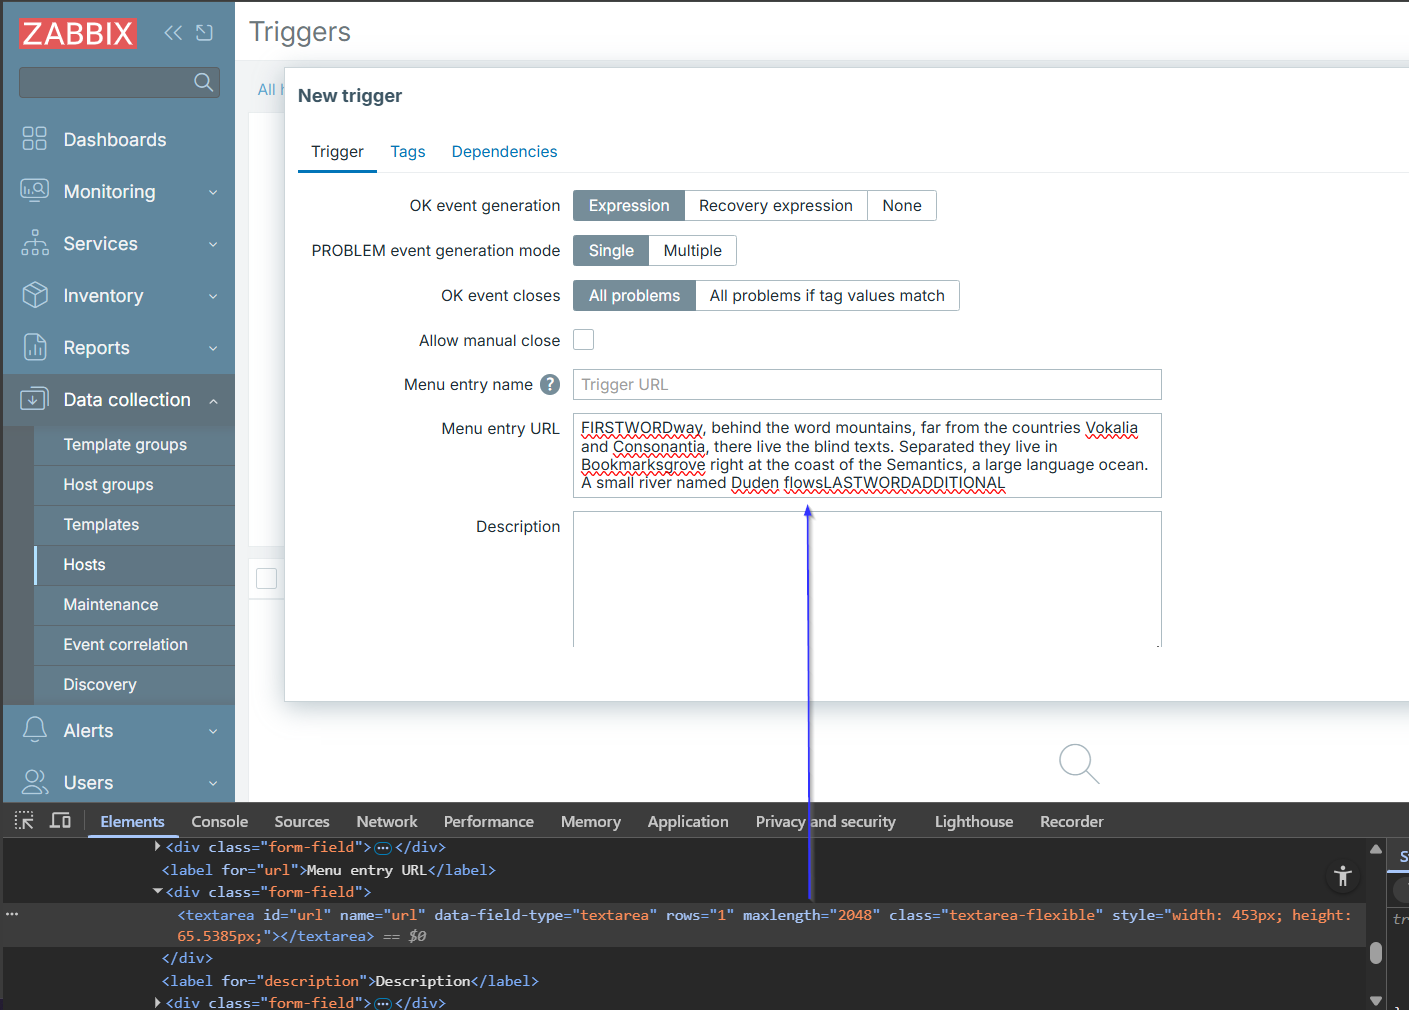This screenshot has width=1409, height=1010.
Task: Toggle the DevTools device toolbar icon
Action: pos(61,821)
